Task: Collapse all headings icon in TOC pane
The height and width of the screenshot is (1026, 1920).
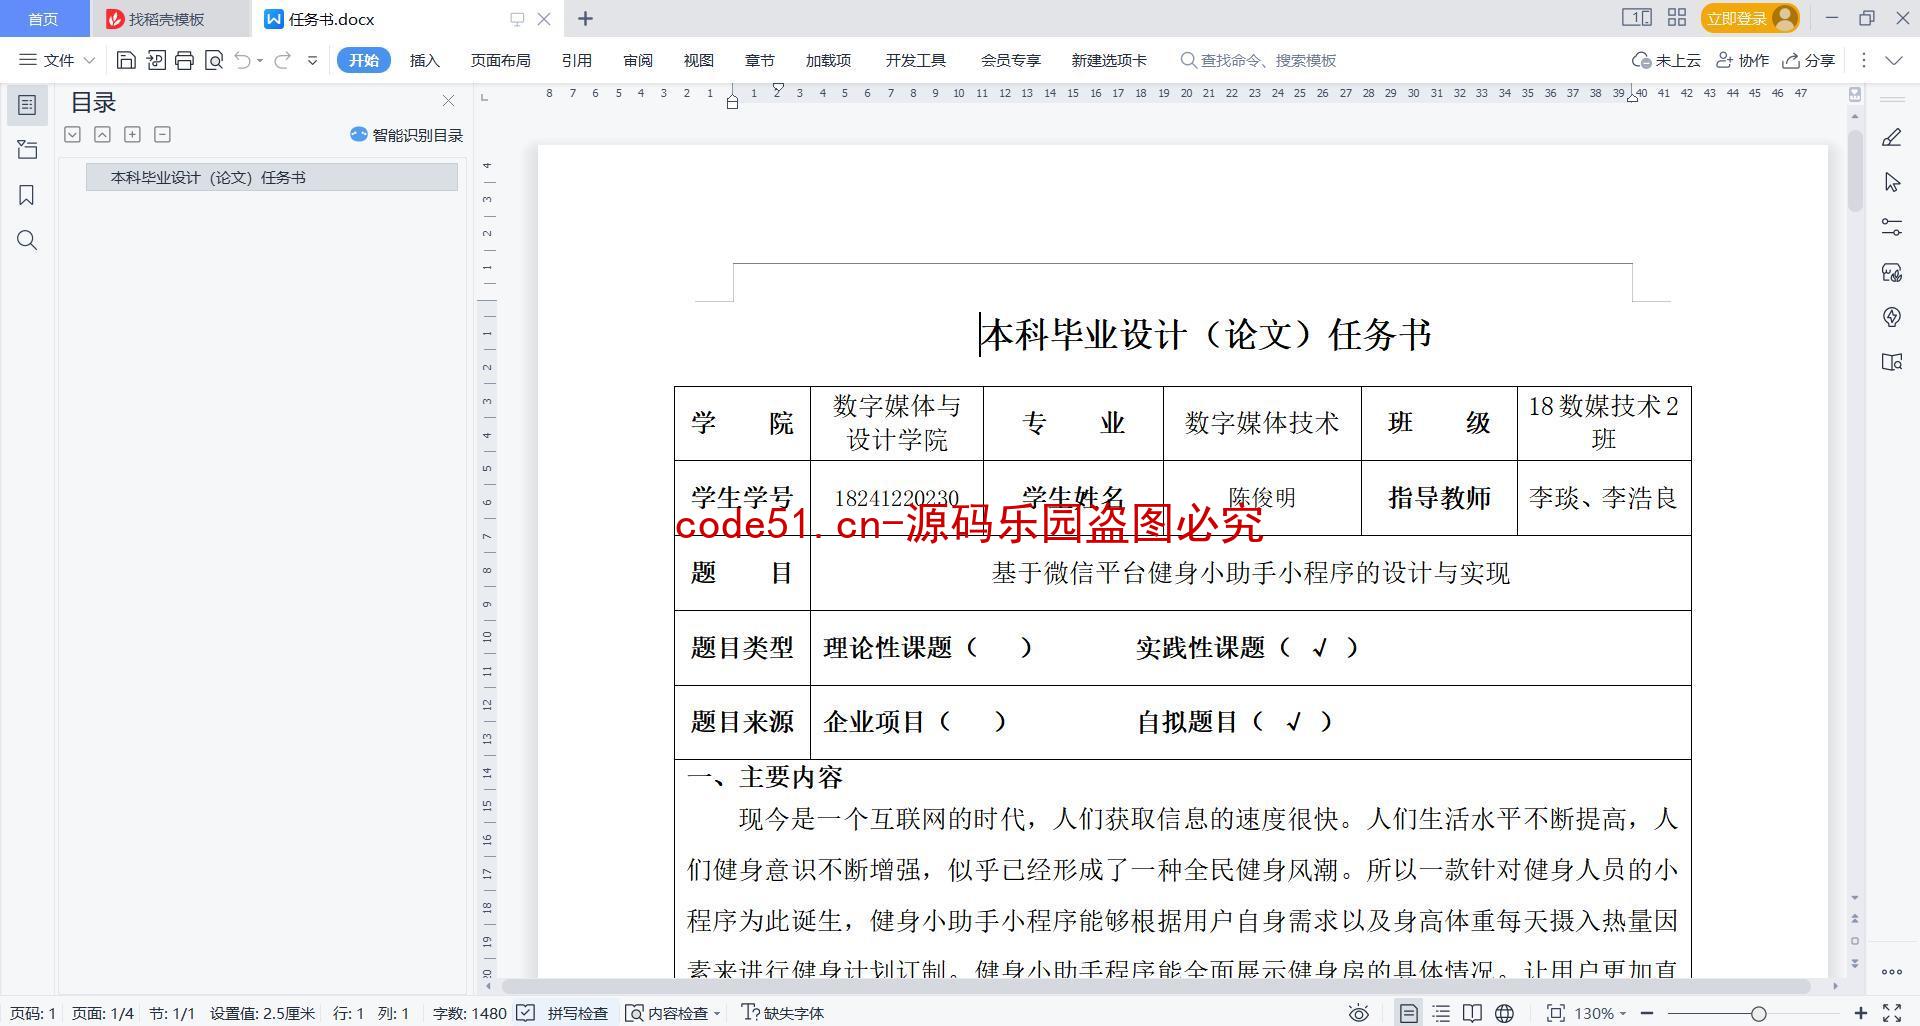Action: tap(72, 134)
